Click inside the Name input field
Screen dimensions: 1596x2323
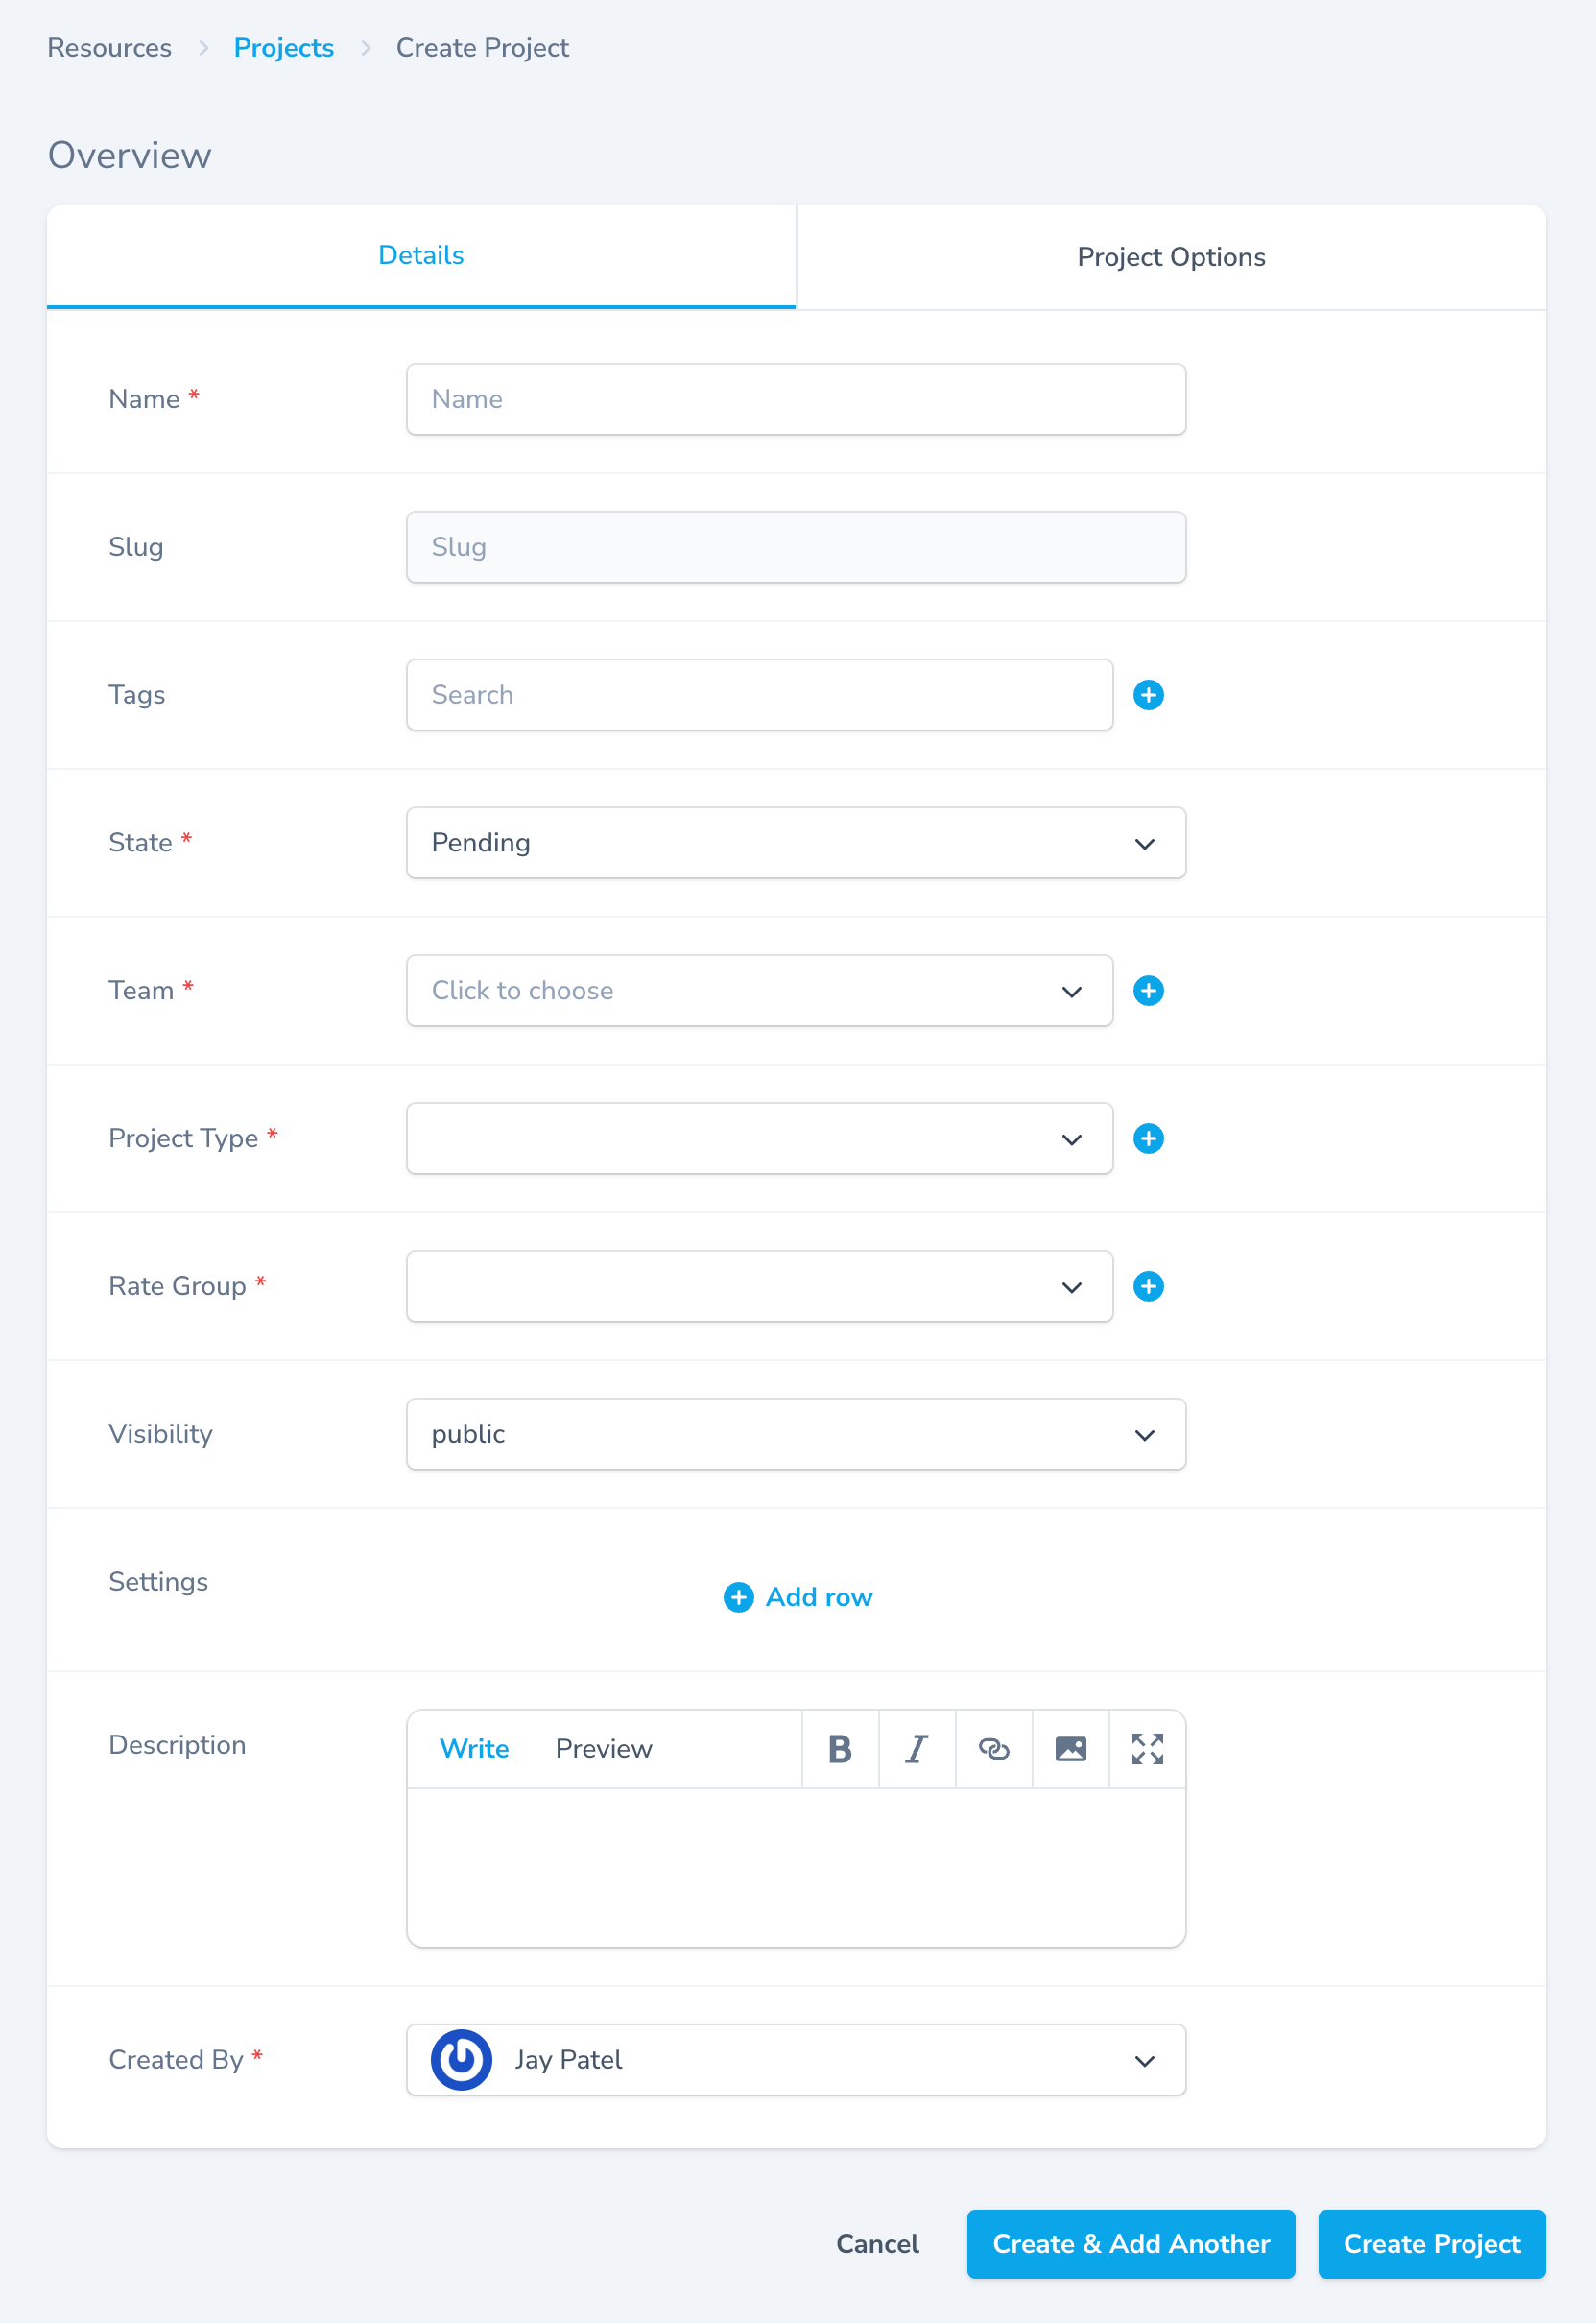[x=795, y=398]
